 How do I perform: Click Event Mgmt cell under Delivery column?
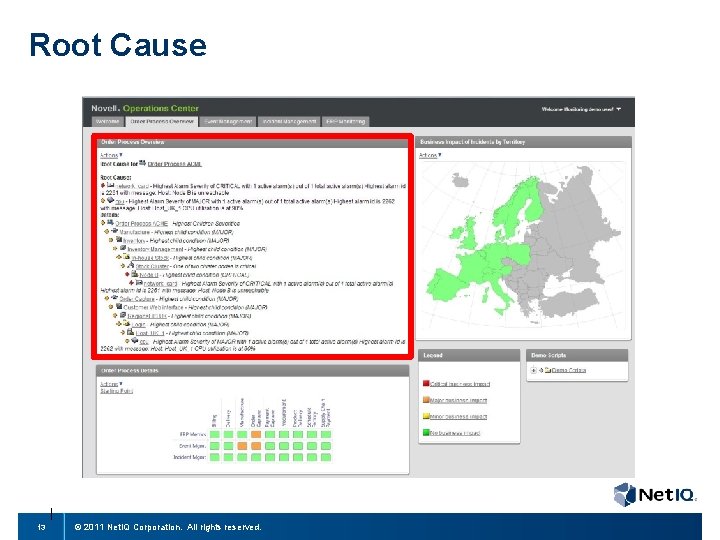tap(228, 446)
